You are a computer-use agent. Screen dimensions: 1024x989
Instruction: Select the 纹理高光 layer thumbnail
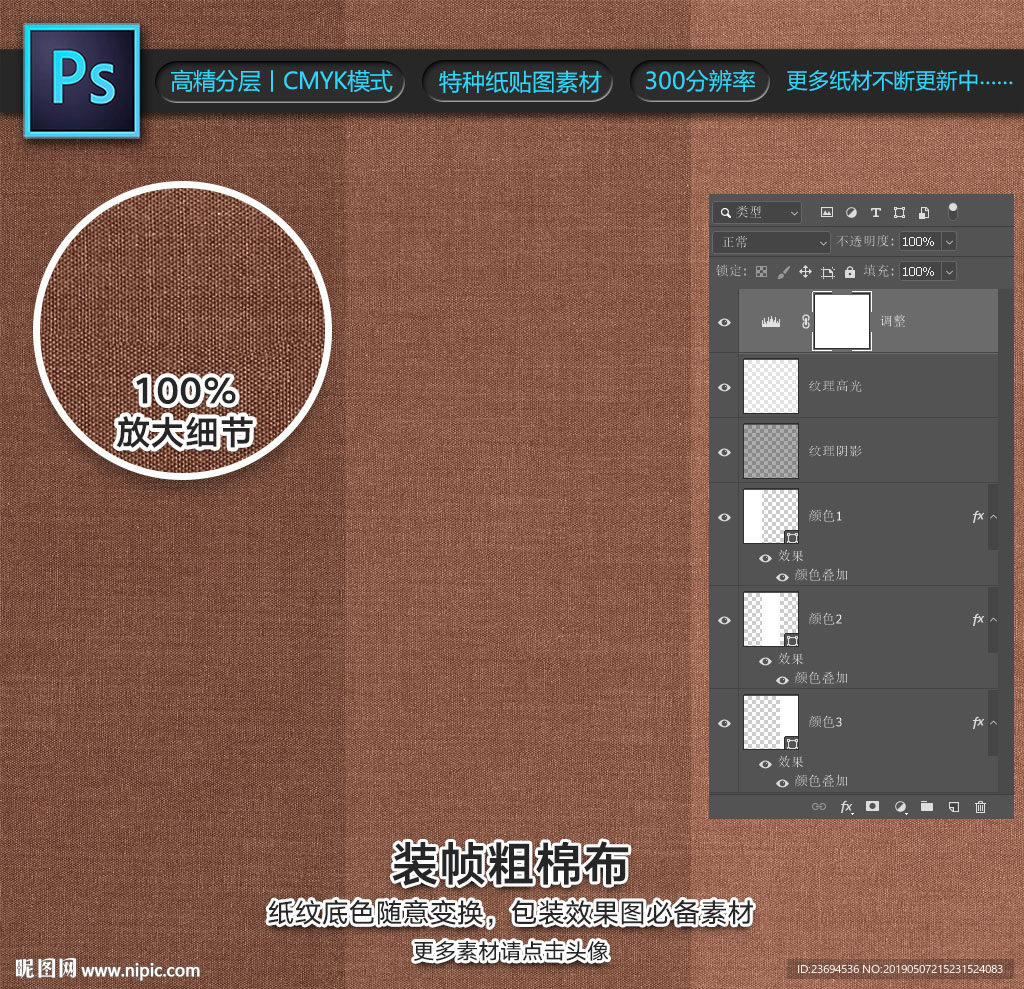click(771, 386)
